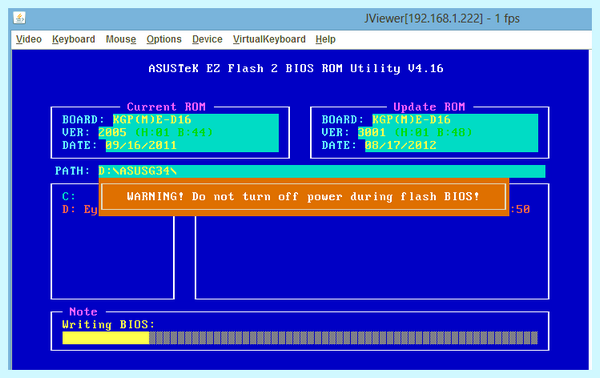
Task: Click Current ROM date 09/16/2011
Action: point(141,145)
